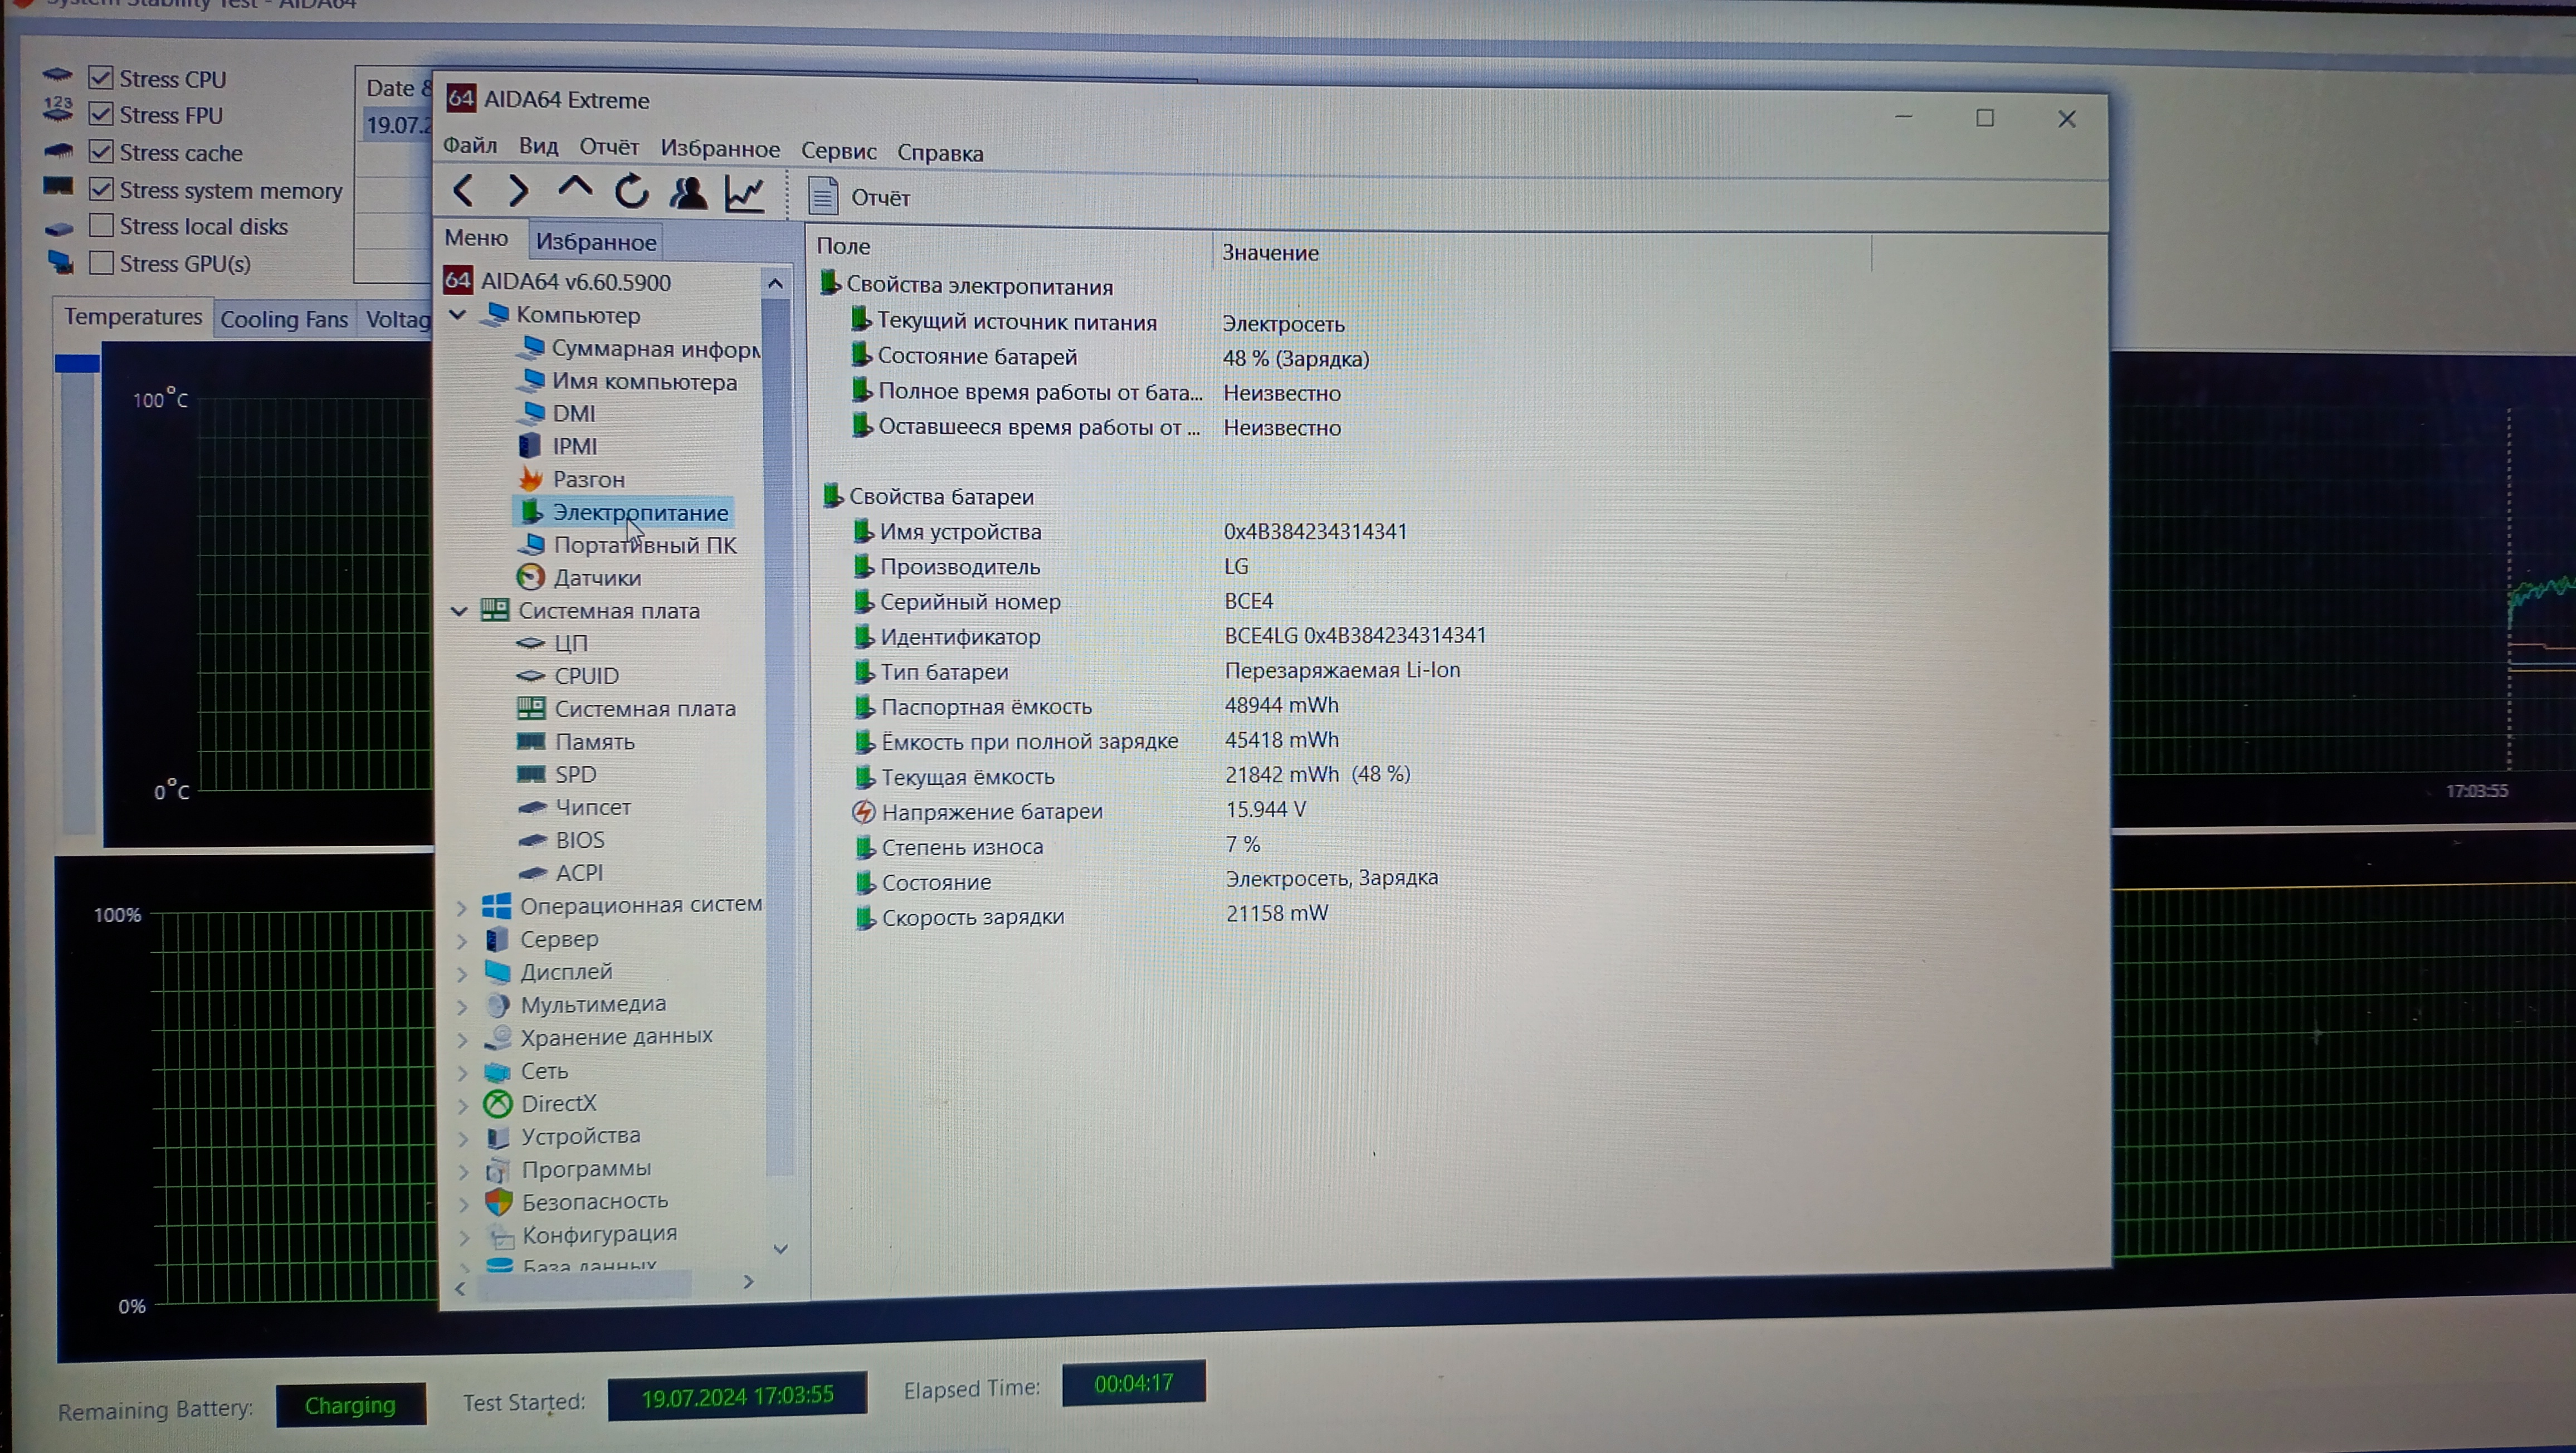This screenshot has width=2576, height=1453.
Task: Switch to Избранное panel tab
Action: tap(596, 241)
